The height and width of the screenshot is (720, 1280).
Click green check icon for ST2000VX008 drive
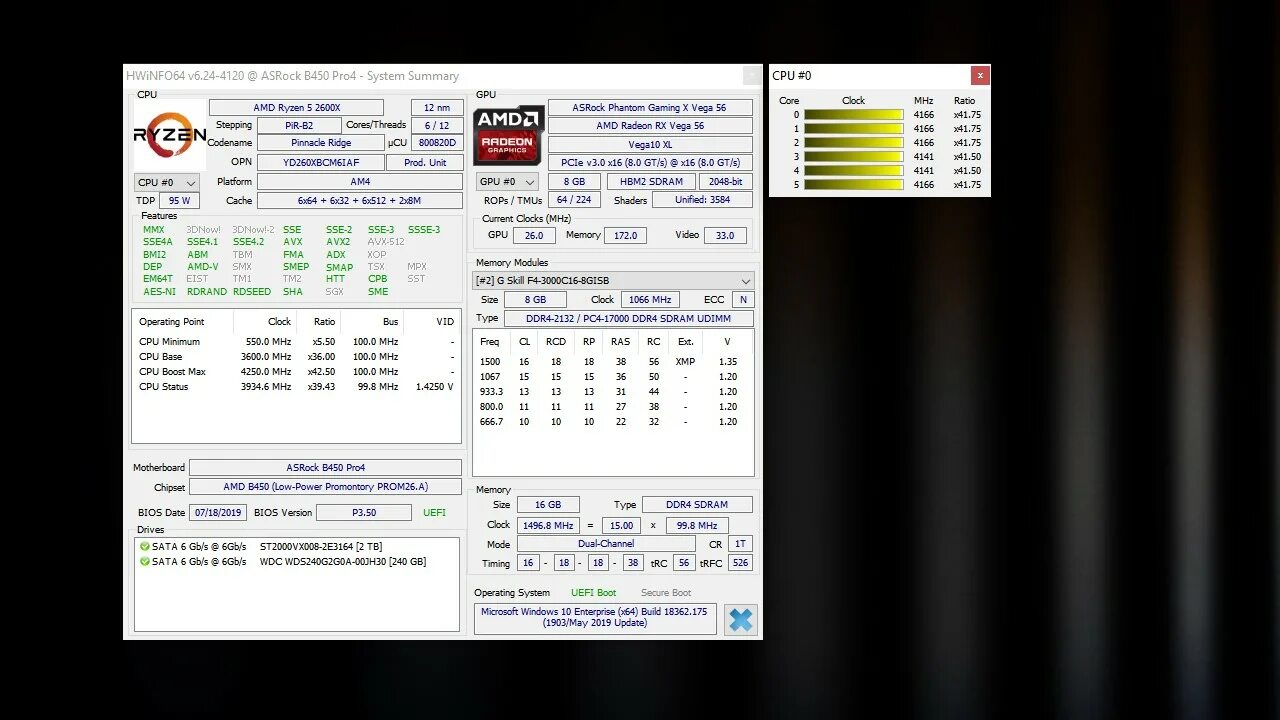[145, 547]
